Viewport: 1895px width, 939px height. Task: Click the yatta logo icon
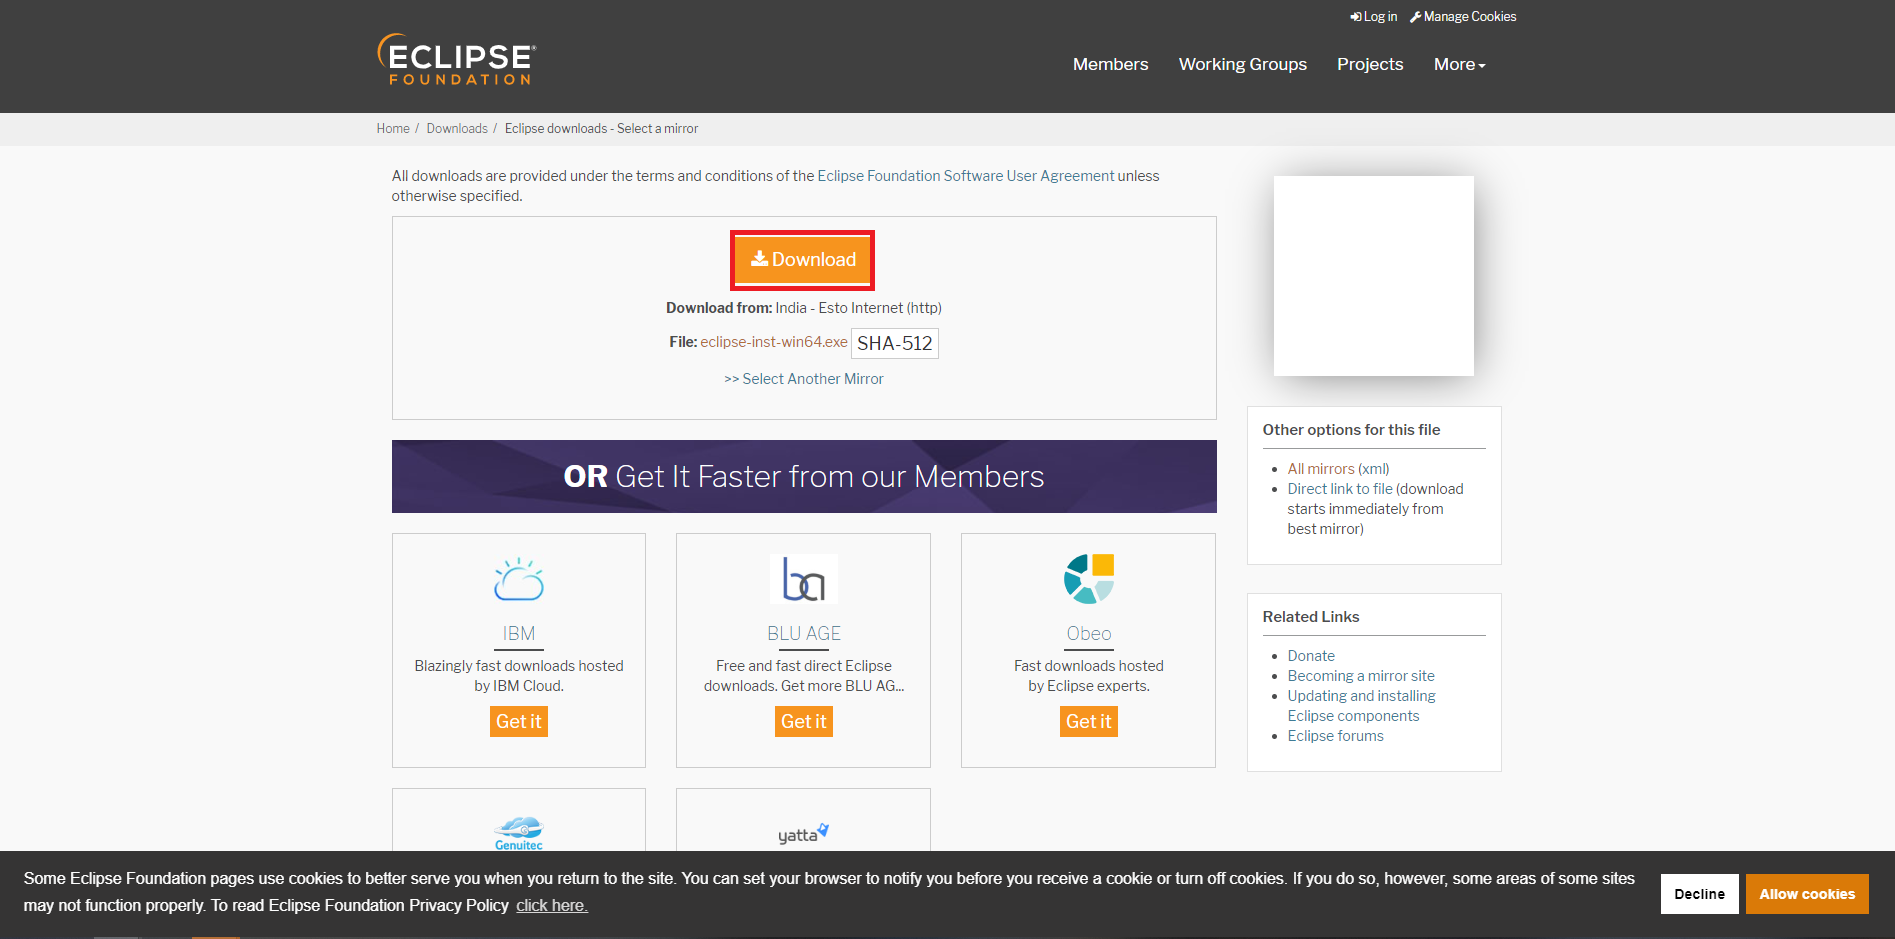pos(804,833)
